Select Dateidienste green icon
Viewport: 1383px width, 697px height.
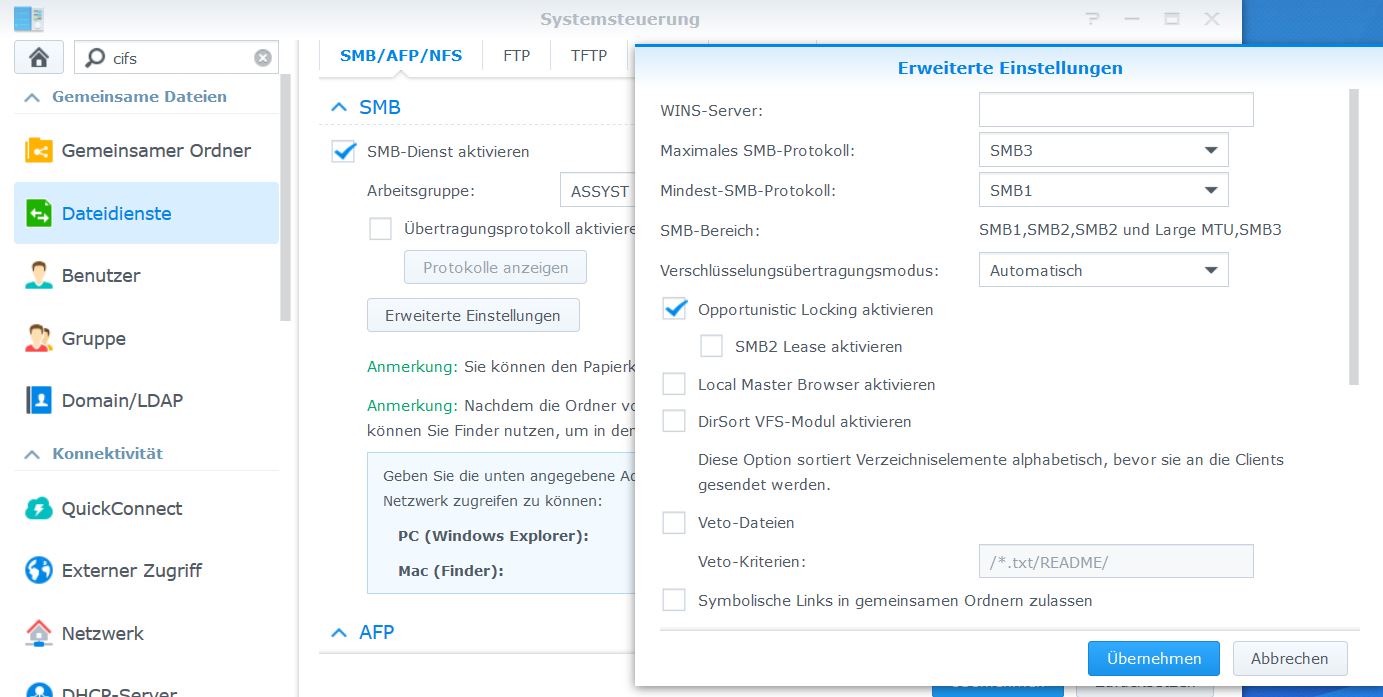coord(39,213)
